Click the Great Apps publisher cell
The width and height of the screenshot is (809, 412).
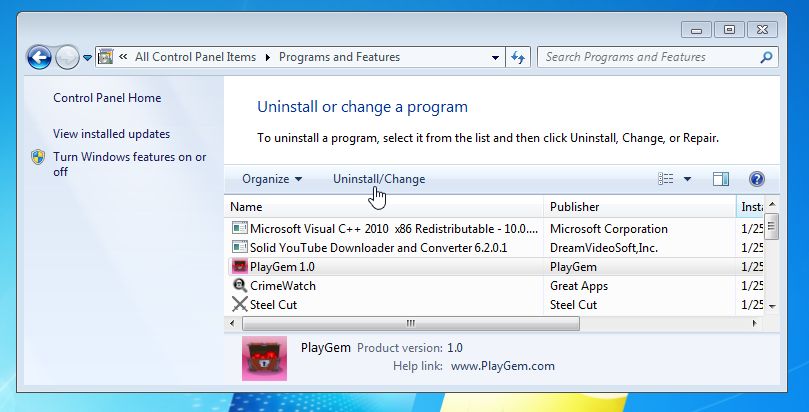tap(579, 286)
